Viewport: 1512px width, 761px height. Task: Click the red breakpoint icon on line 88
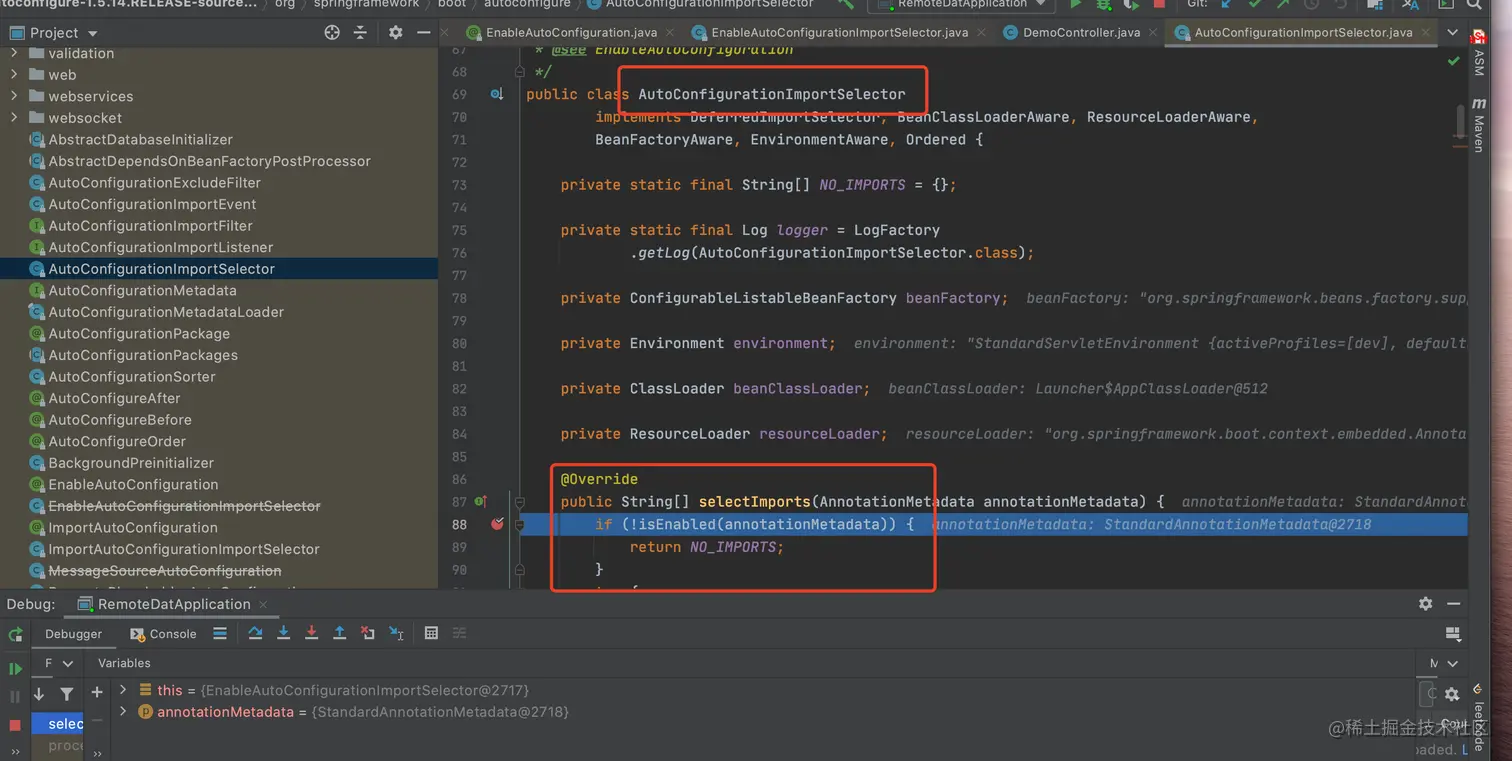tap(497, 524)
